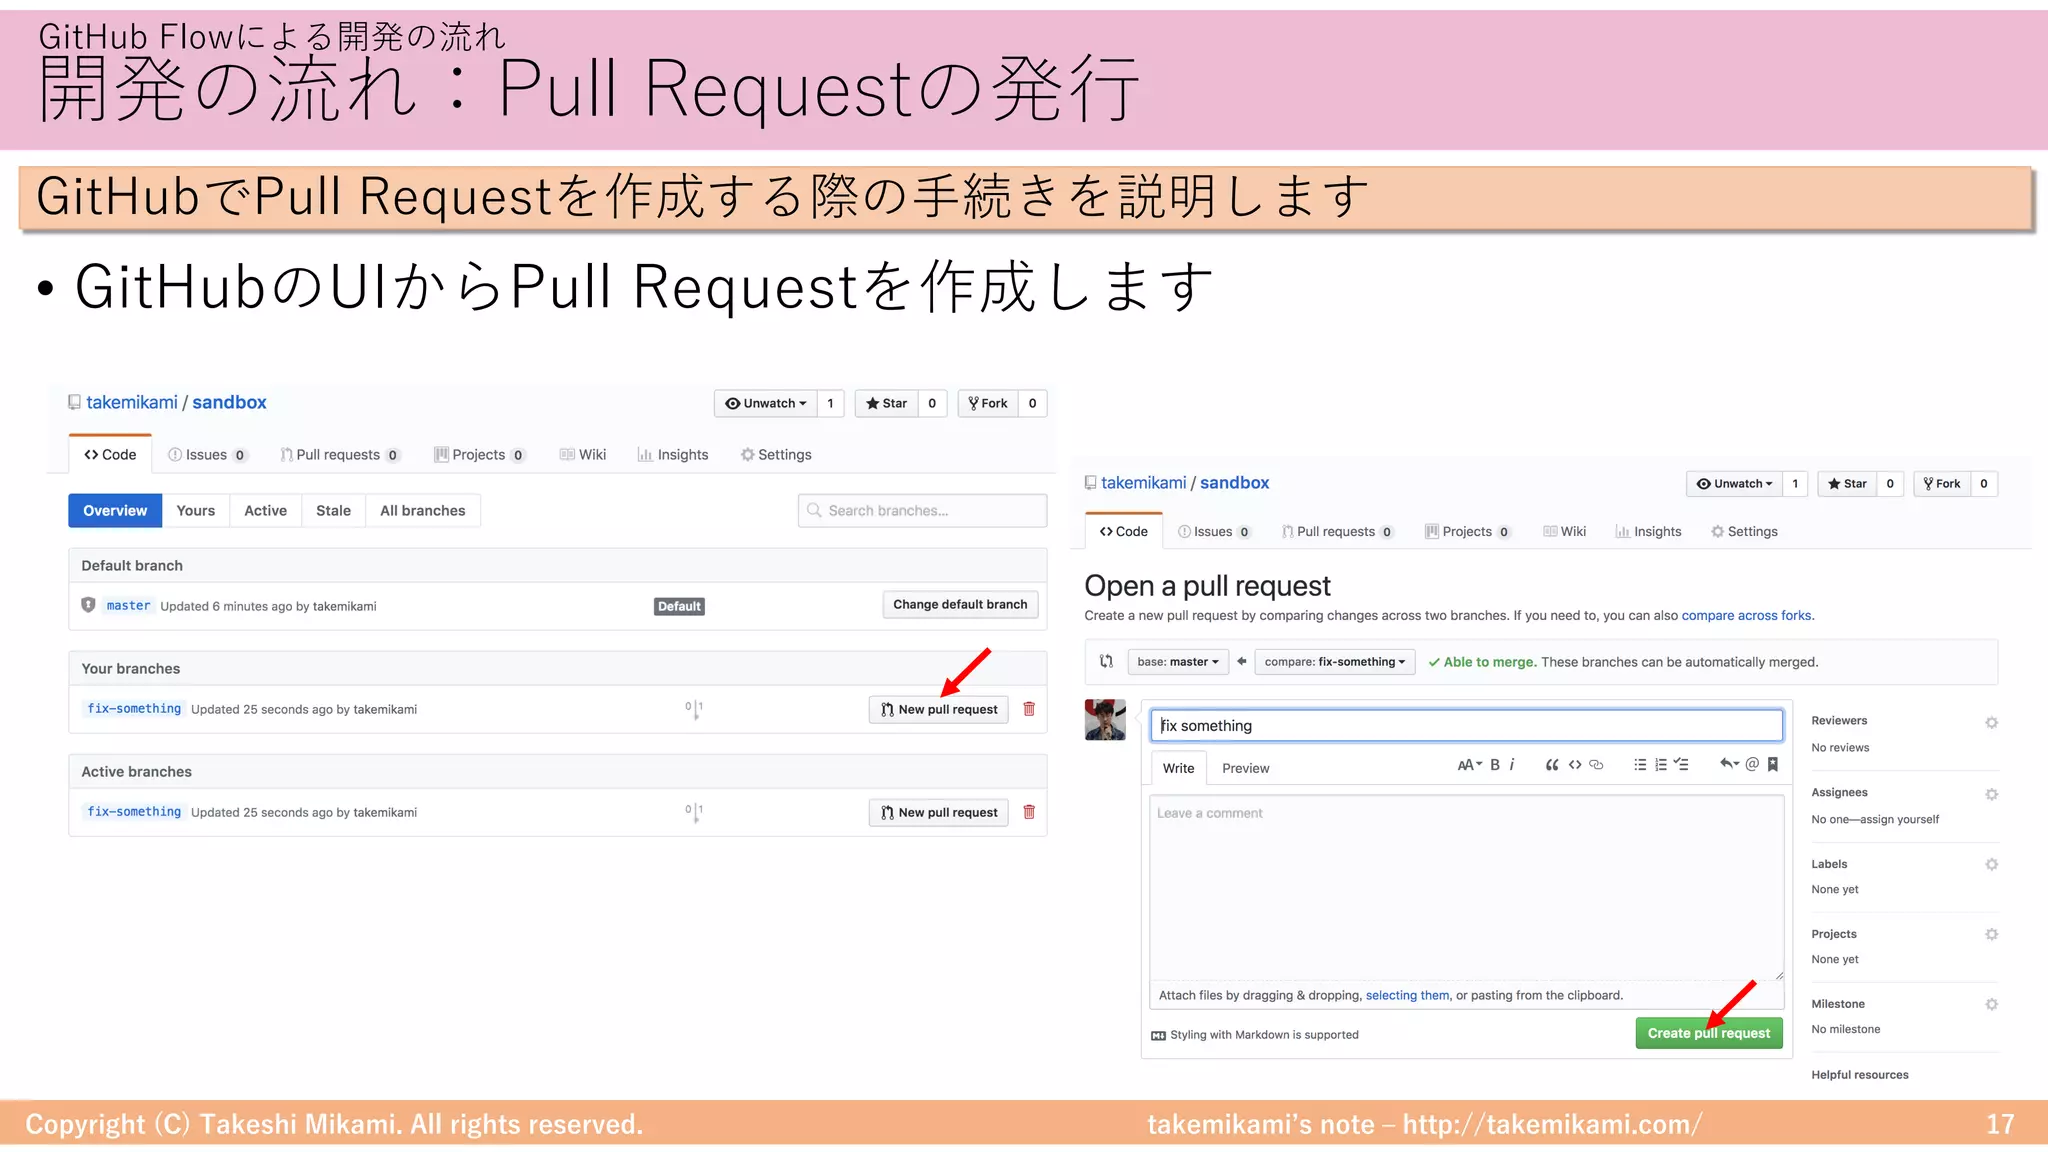Star the repository in the left screenshot

pos(886,403)
